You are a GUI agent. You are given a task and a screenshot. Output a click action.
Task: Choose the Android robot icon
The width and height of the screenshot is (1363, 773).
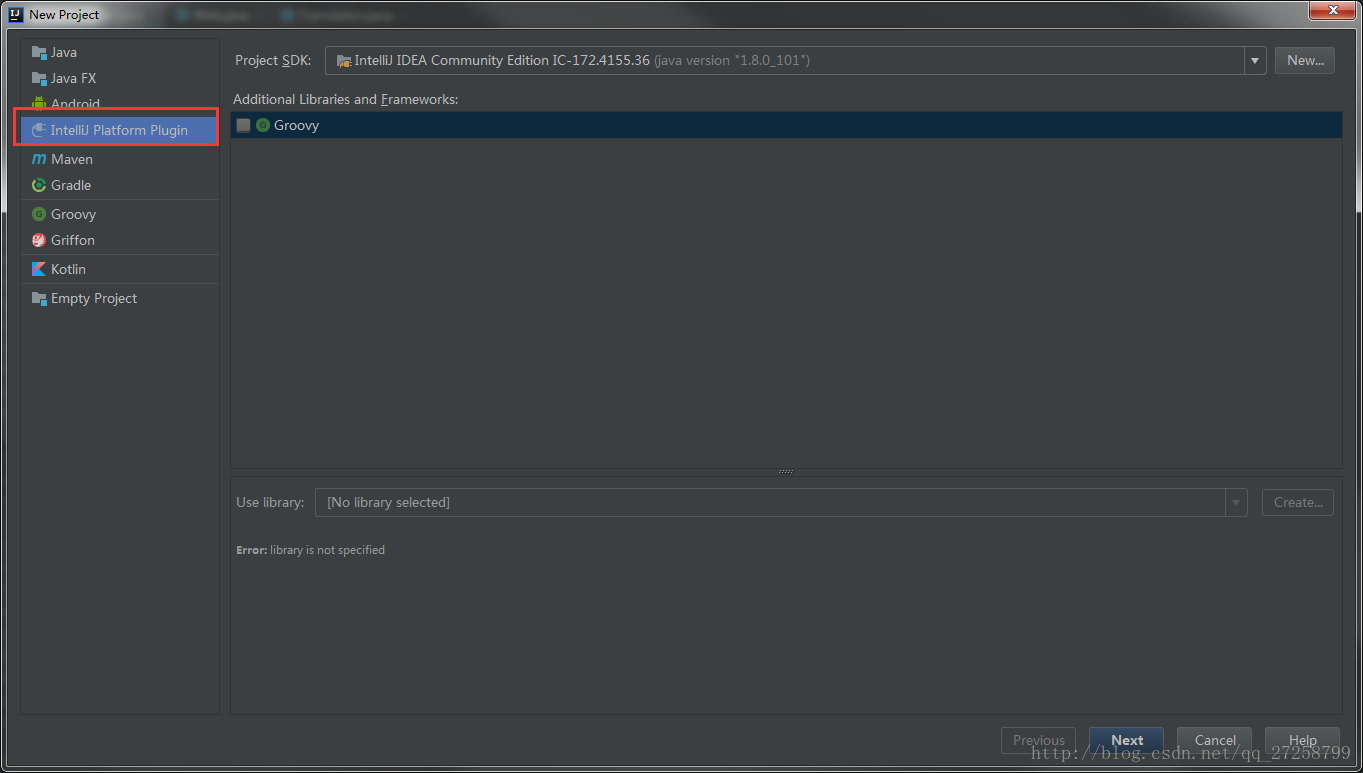(x=39, y=104)
